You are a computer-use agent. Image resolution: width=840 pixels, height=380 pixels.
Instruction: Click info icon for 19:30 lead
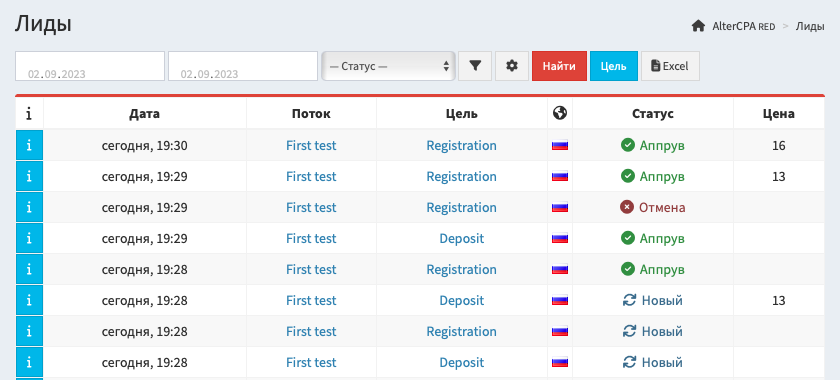[29, 145]
